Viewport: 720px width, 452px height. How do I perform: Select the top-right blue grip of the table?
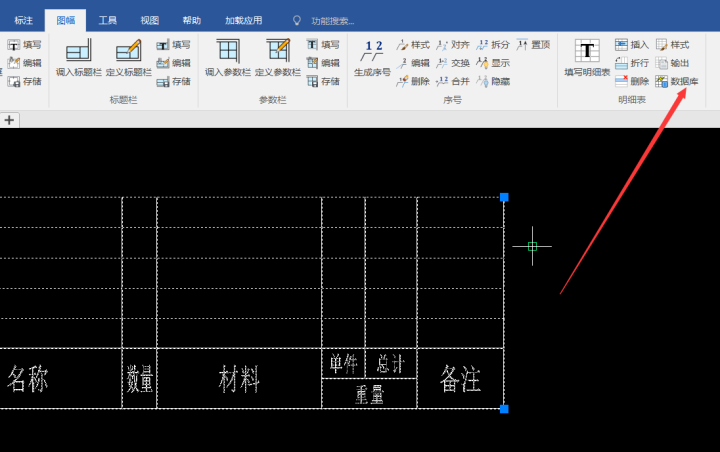[x=504, y=197]
